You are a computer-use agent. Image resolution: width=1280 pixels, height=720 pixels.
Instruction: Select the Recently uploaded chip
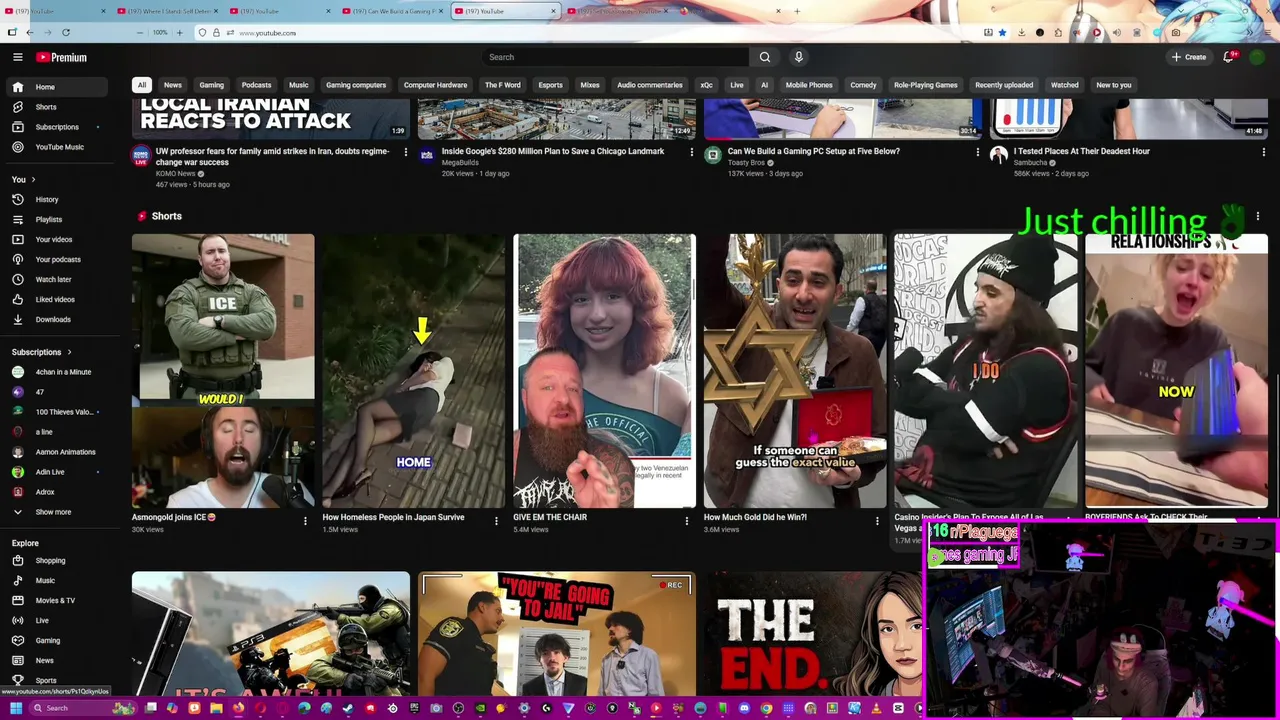click(x=1004, y=85)
